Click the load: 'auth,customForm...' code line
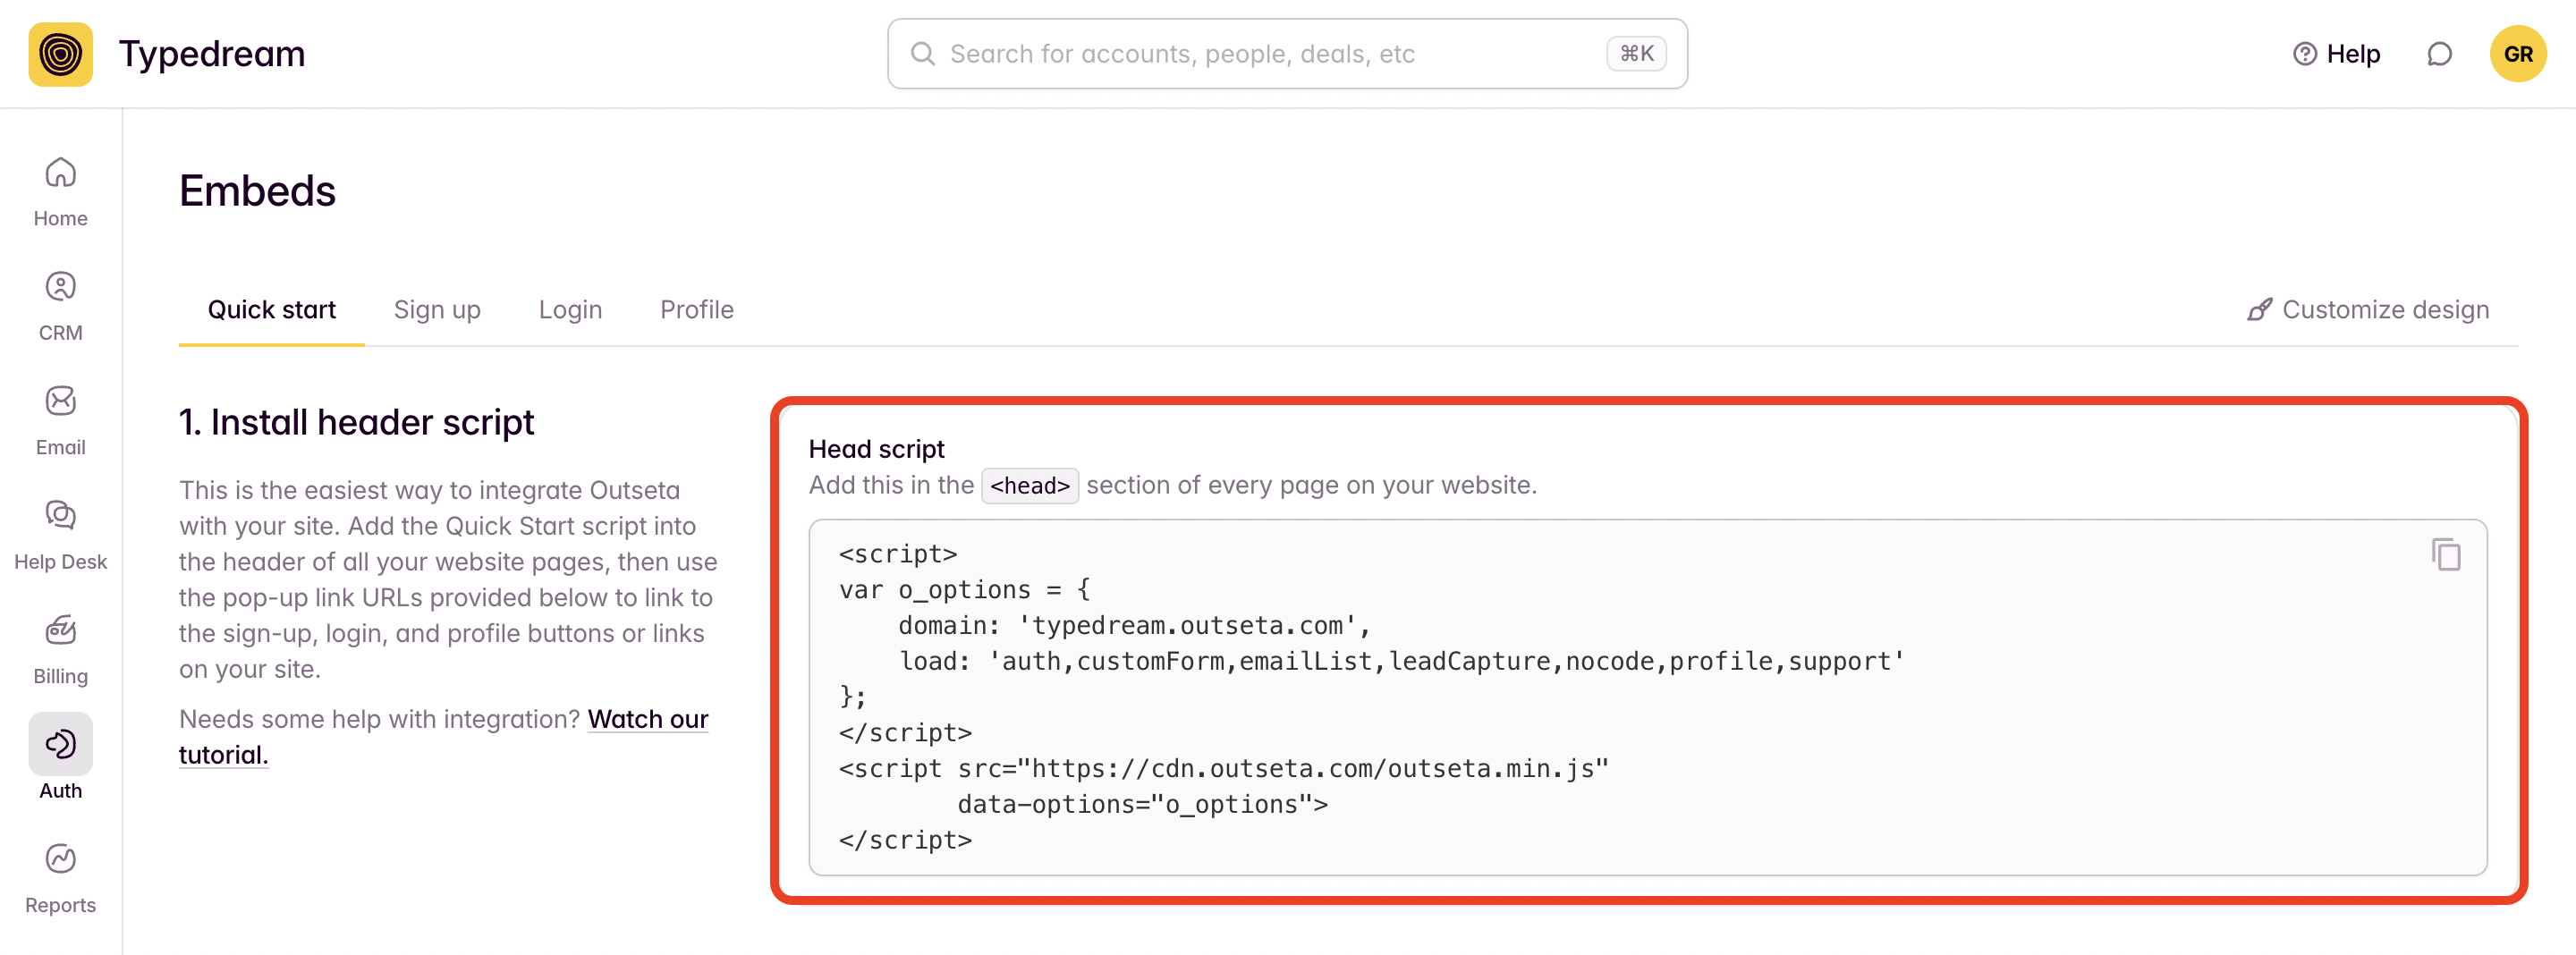The width and height of the screenshot is (2576, 955). [x=1401, y=662]
